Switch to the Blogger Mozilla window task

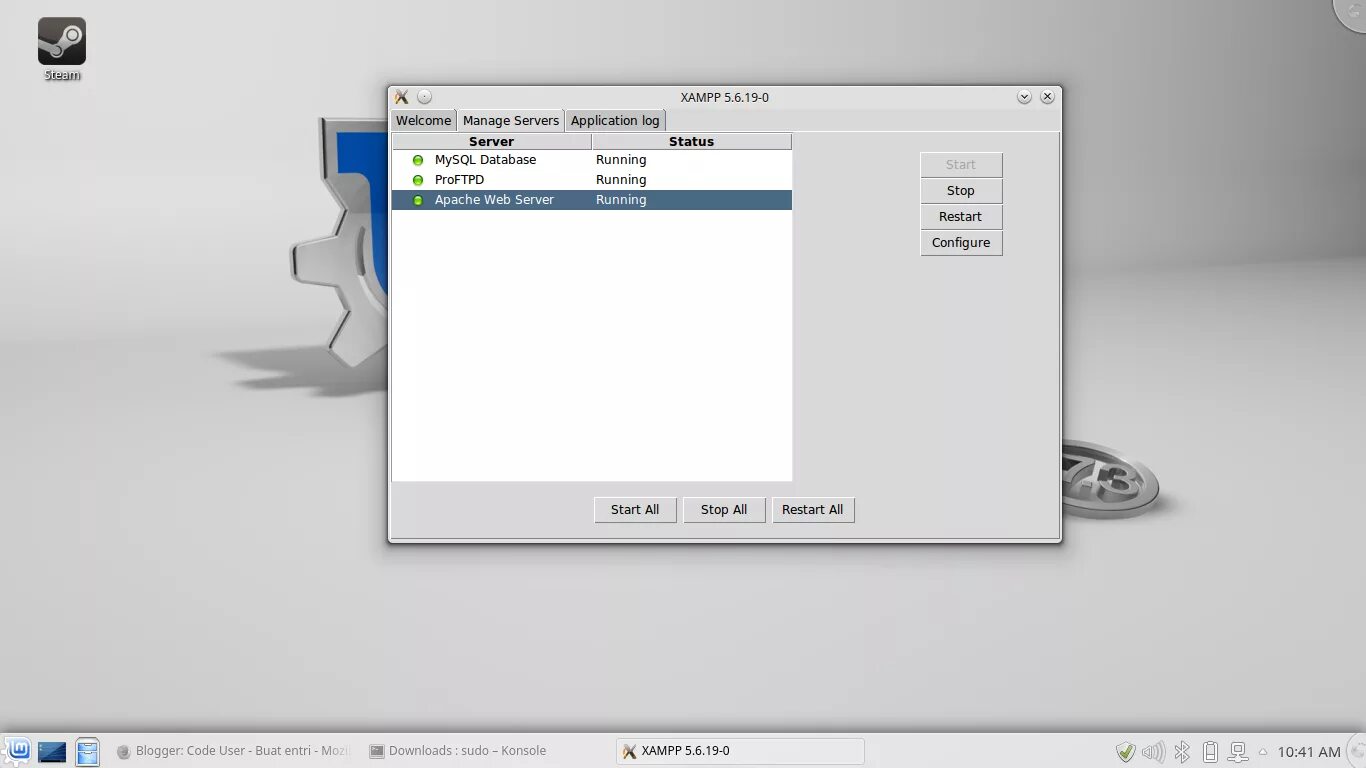233,751
